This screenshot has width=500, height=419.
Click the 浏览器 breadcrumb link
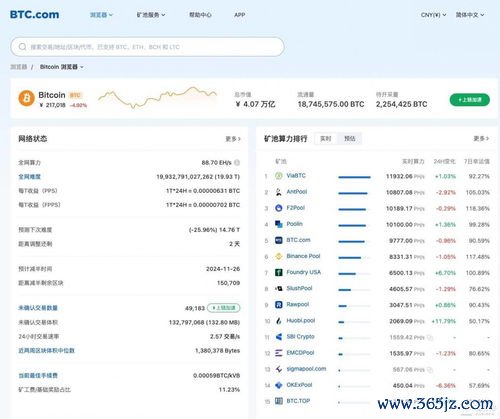(19, 67)
